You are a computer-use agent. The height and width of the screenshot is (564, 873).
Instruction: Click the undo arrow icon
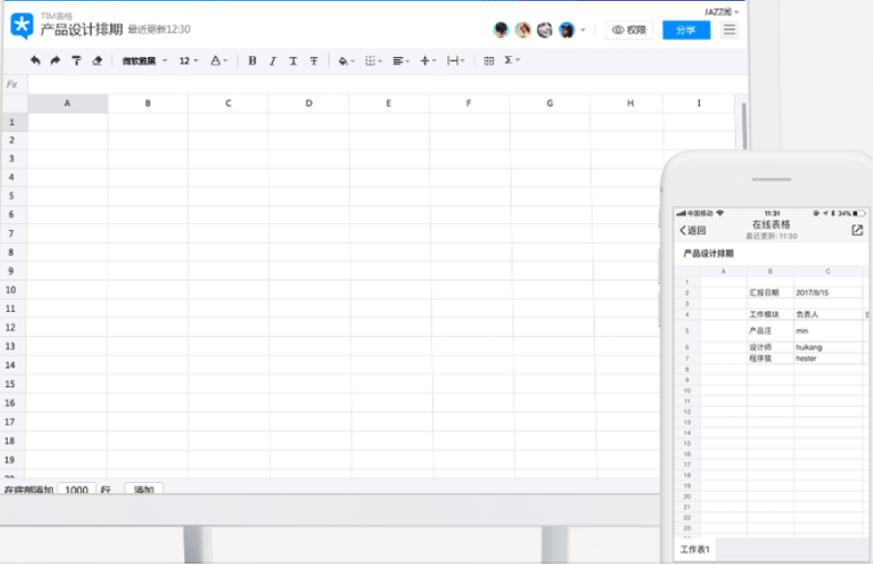[x=35, y=61]
